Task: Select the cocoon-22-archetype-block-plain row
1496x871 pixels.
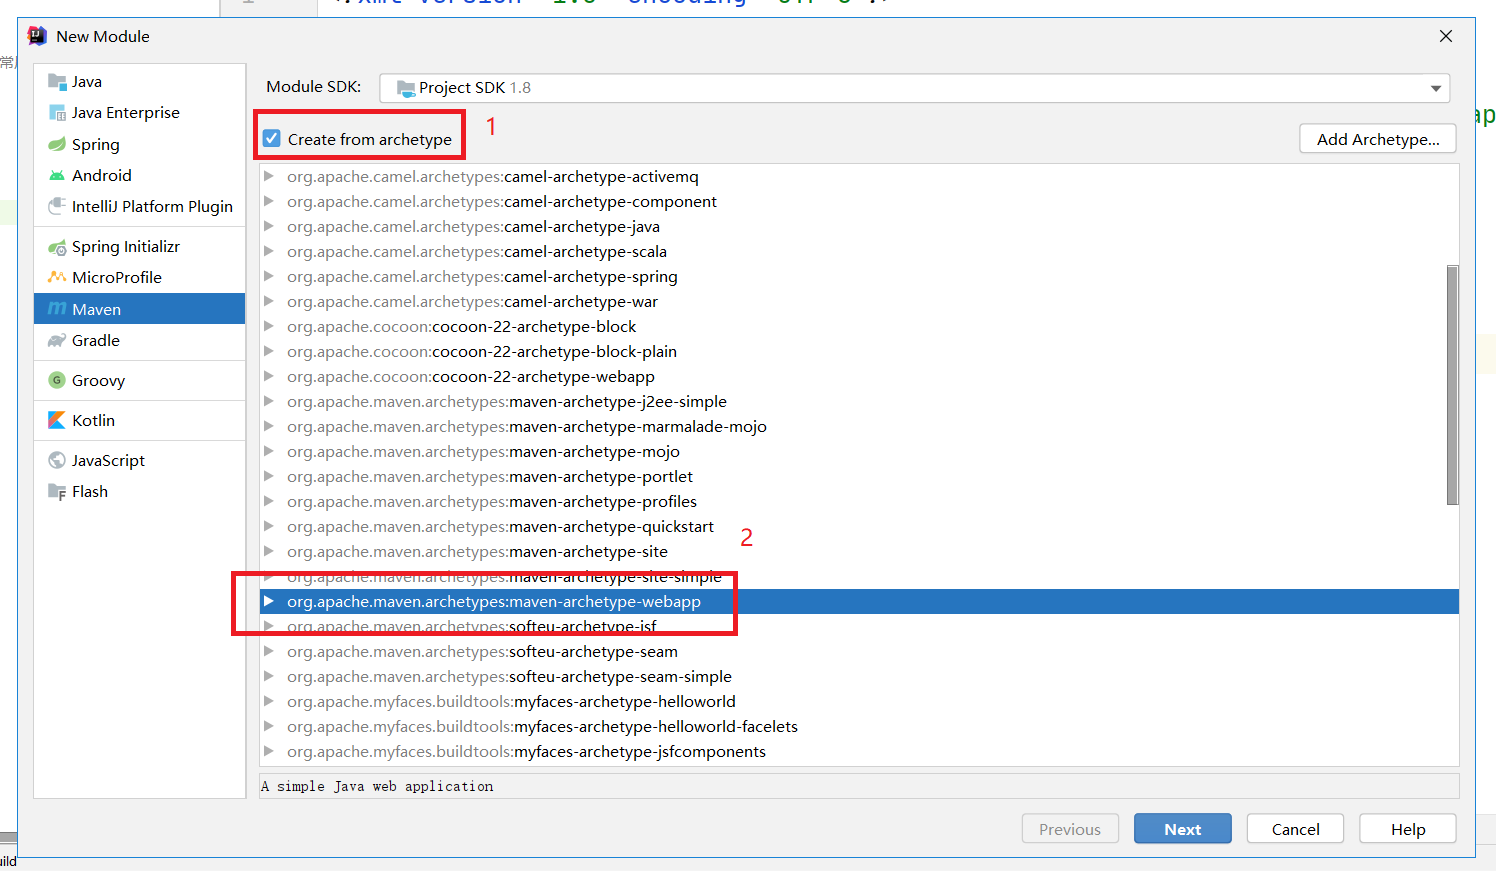Action: tap(859, 351)
